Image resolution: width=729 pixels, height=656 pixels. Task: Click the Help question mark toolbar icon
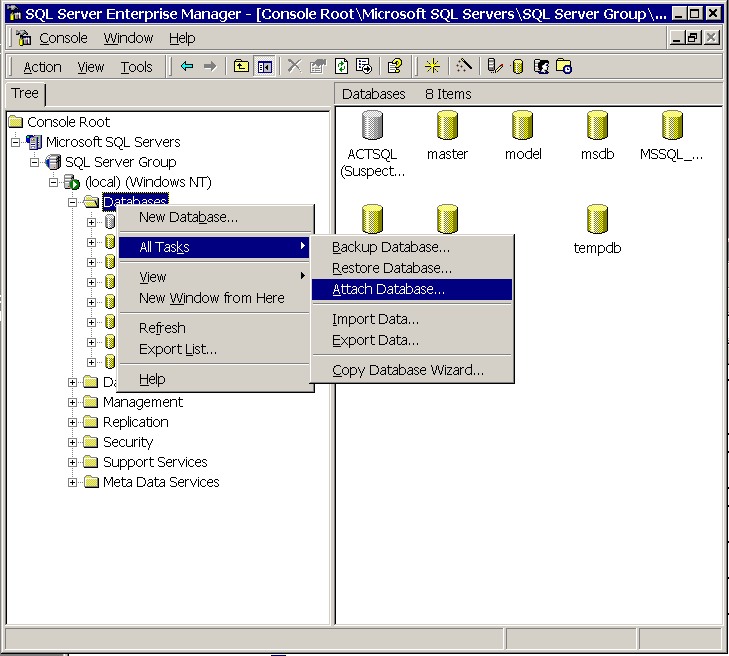point(395,66)
